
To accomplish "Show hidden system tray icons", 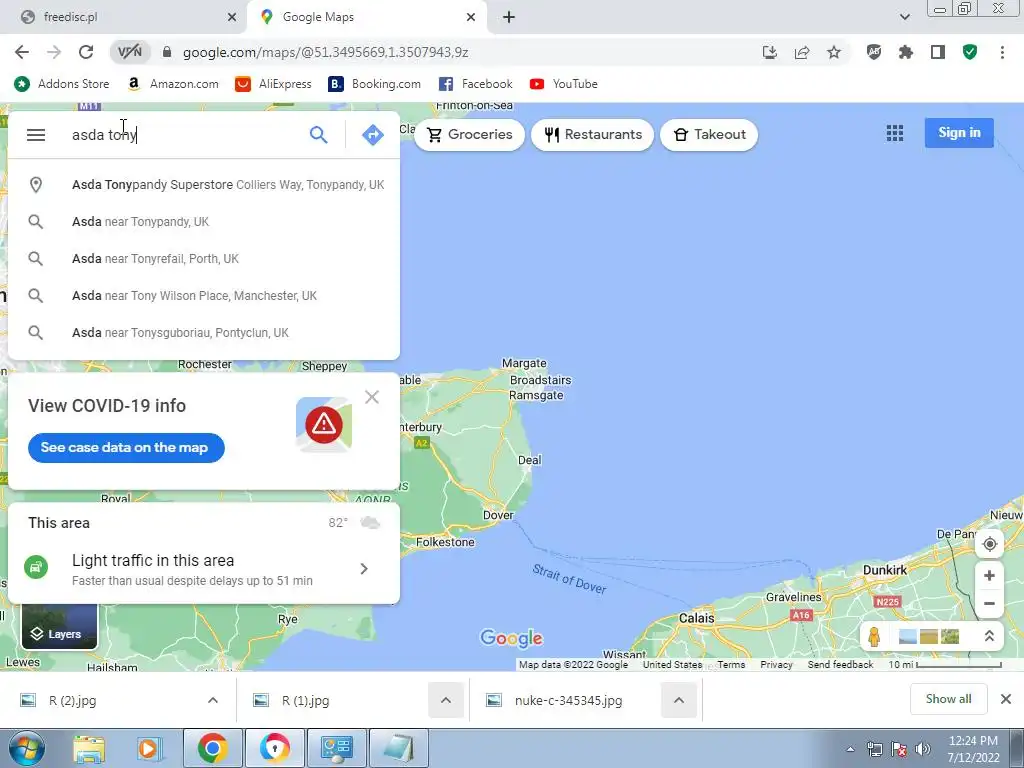I will [x=850, y=749].
